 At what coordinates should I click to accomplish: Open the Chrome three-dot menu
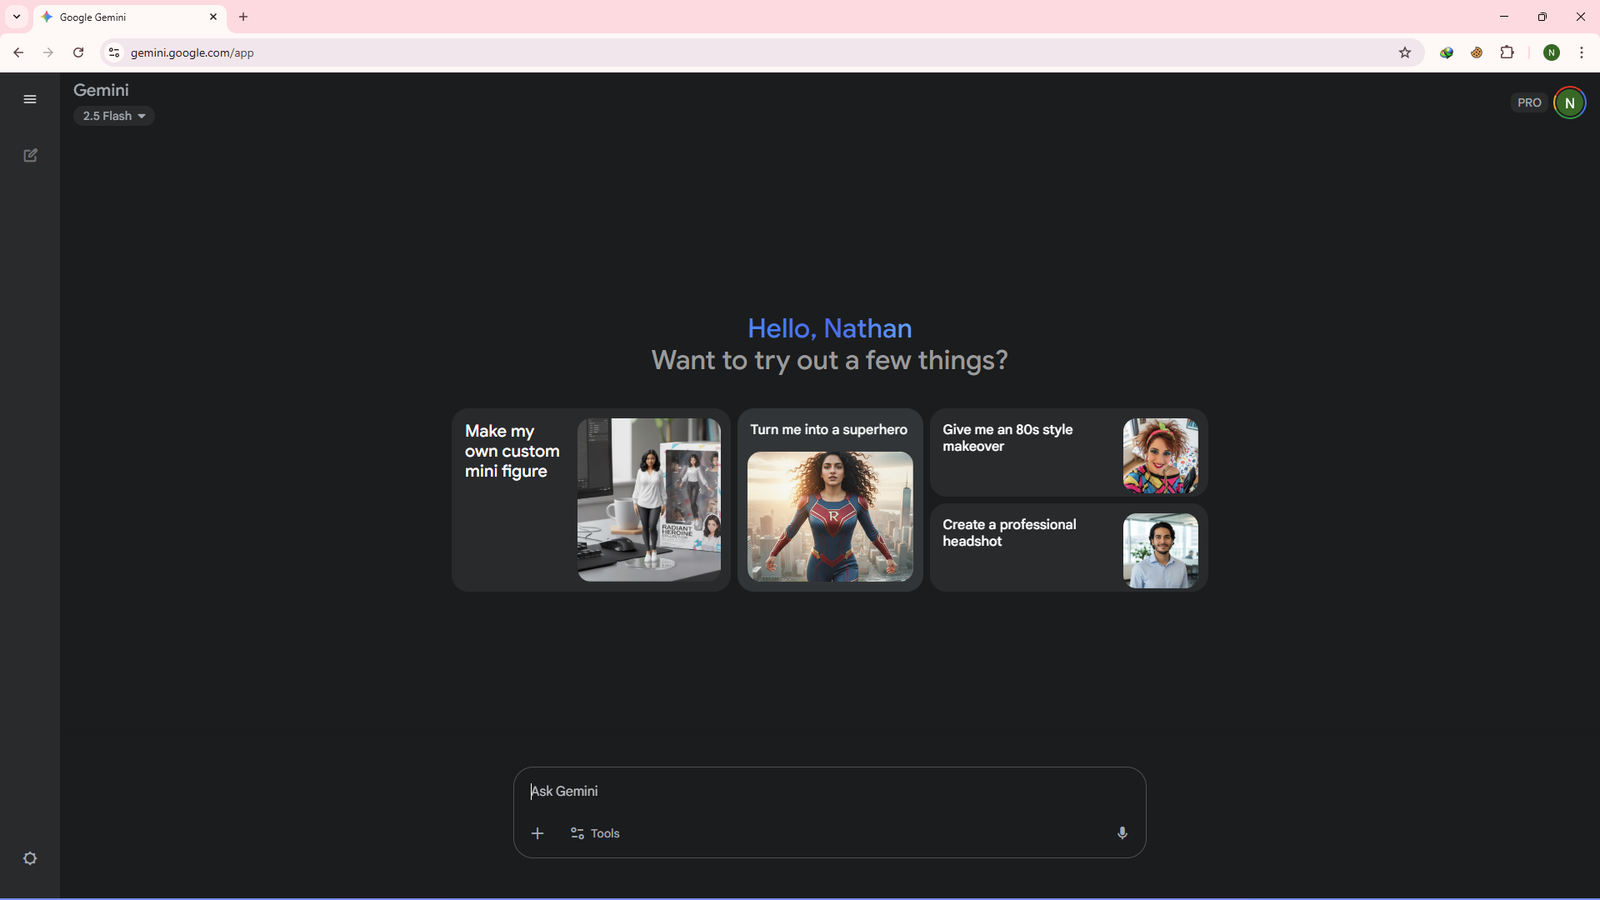[1581, 53]
